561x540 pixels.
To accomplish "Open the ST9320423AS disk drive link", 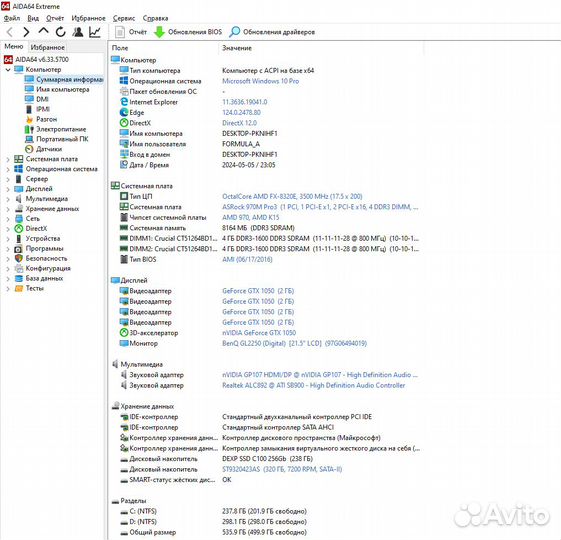I will (282, 470).
